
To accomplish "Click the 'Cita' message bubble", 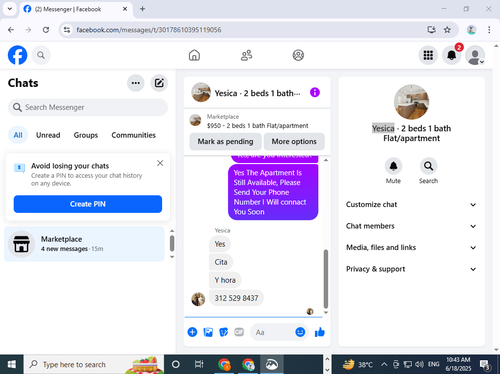I will pos(221,262).
